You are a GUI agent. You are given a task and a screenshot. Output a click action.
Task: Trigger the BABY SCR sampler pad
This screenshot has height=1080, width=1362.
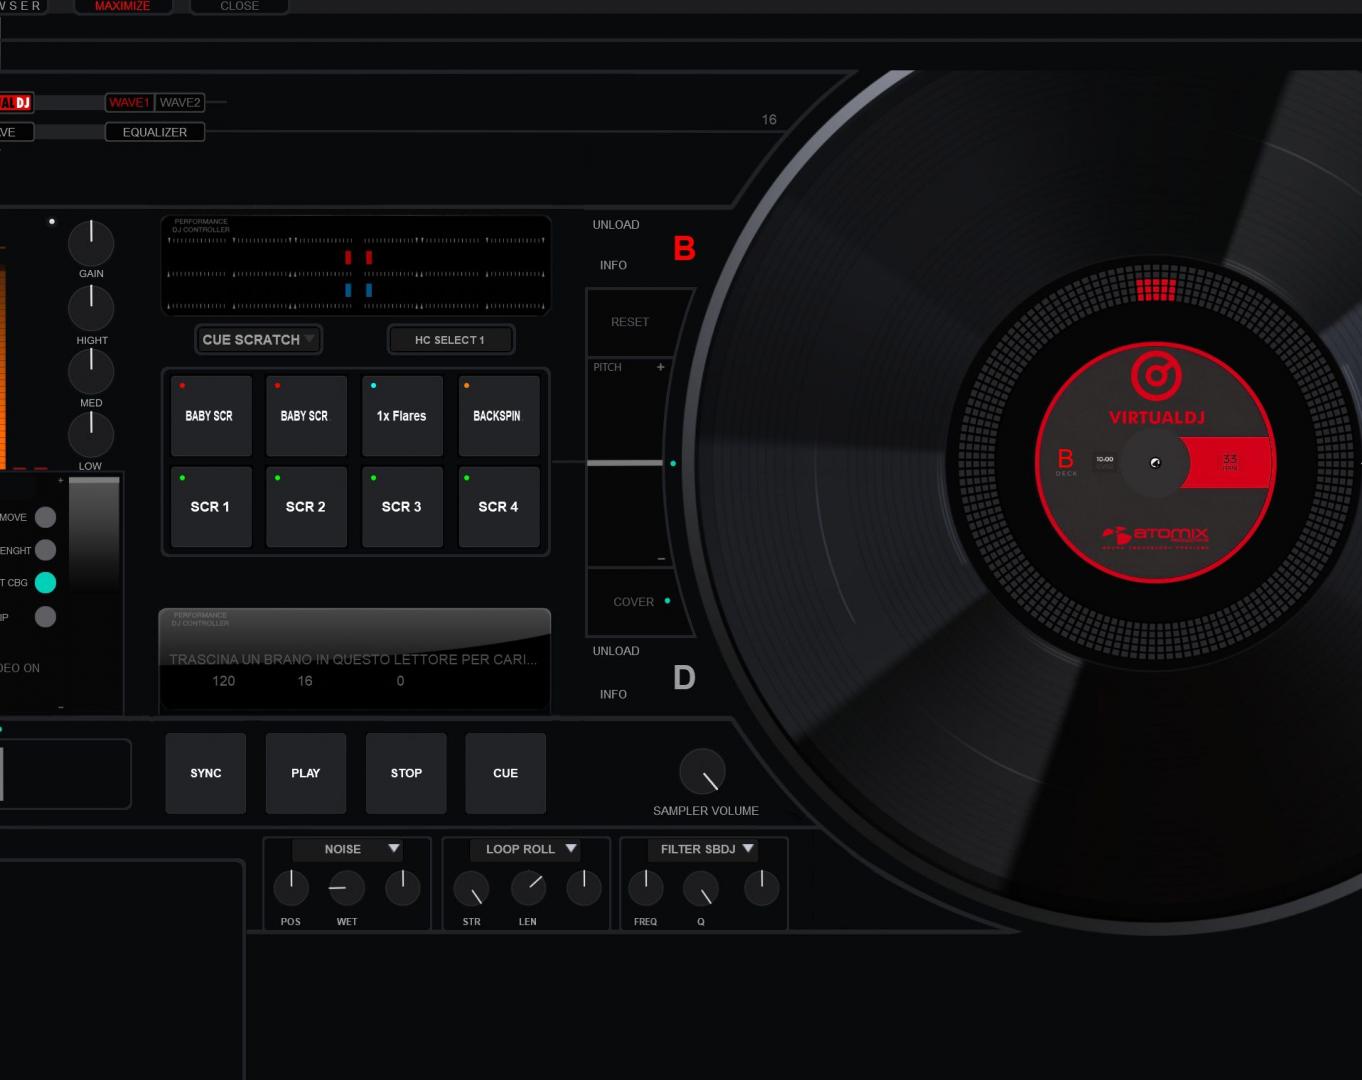tap(211, 415)
